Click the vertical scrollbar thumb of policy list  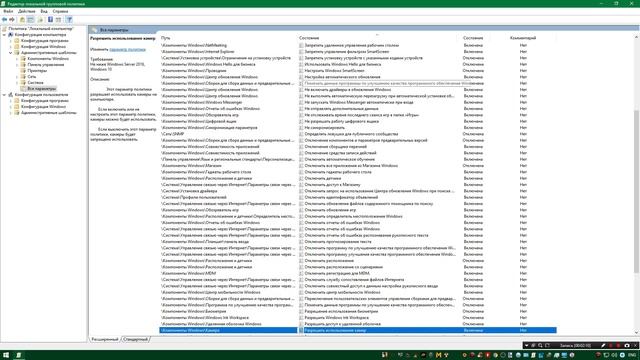636,191
